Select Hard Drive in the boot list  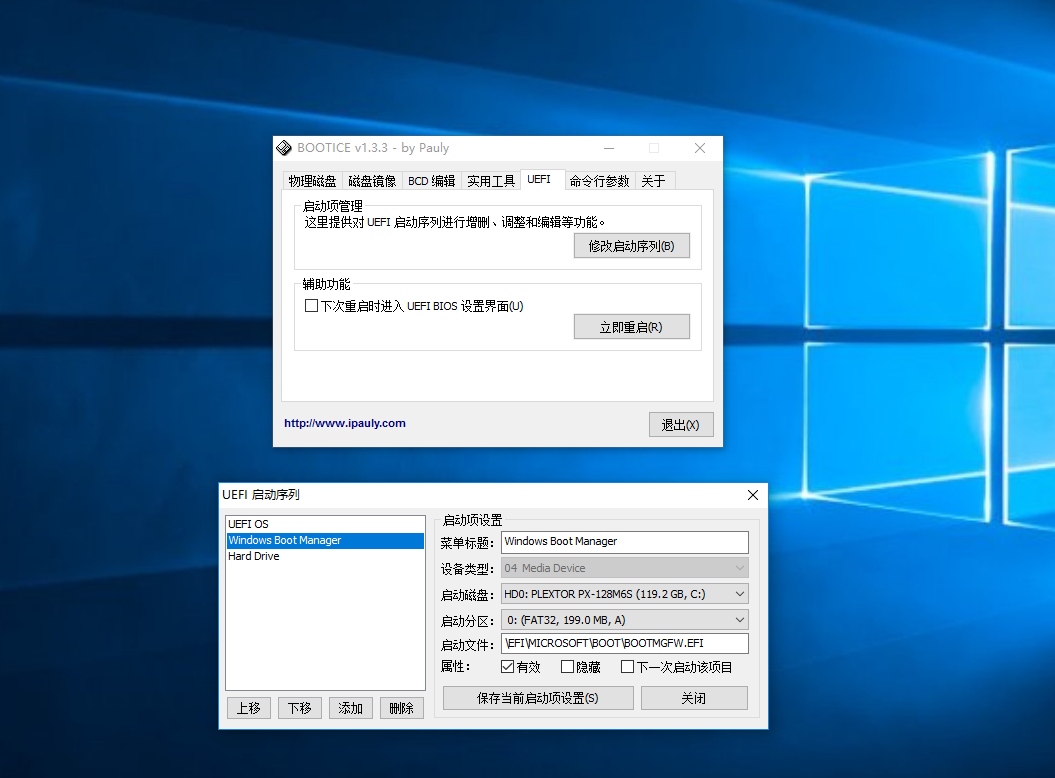[326, 557]
